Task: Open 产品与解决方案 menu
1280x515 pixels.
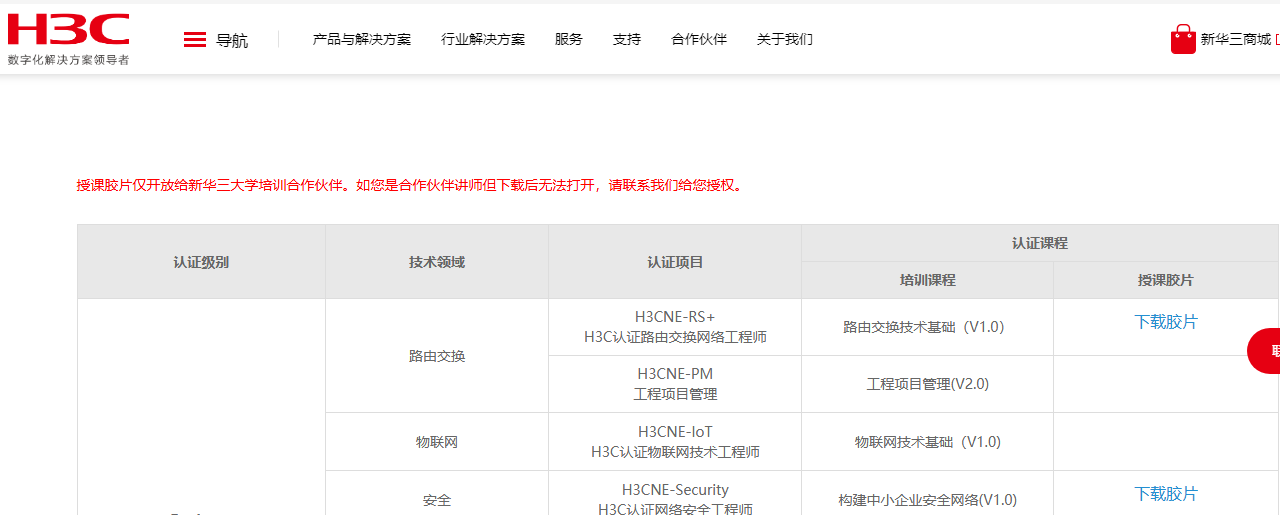Action: [x=362, y=40]
